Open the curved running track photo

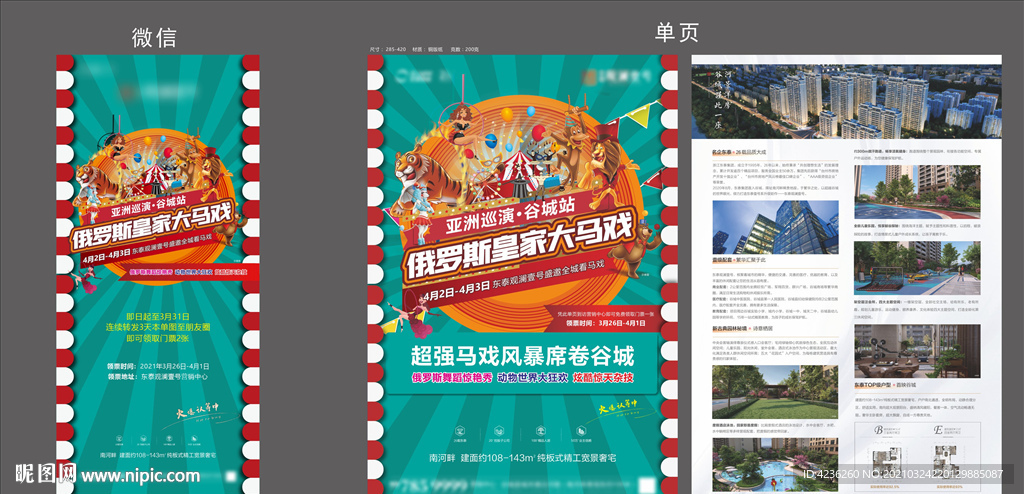[917, 191]
